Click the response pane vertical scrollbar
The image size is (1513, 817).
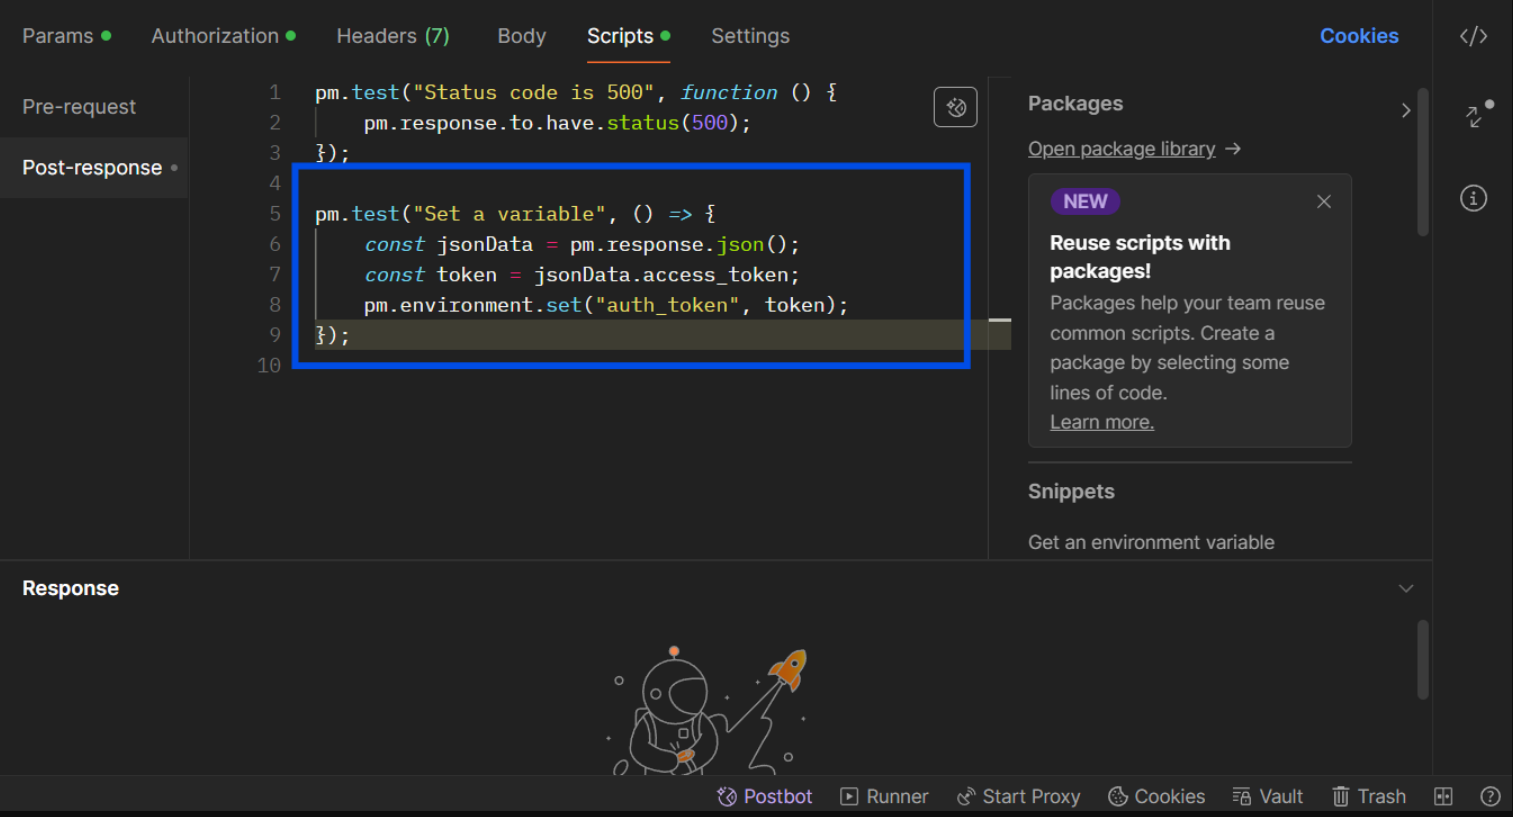[x=1423, y=660]
